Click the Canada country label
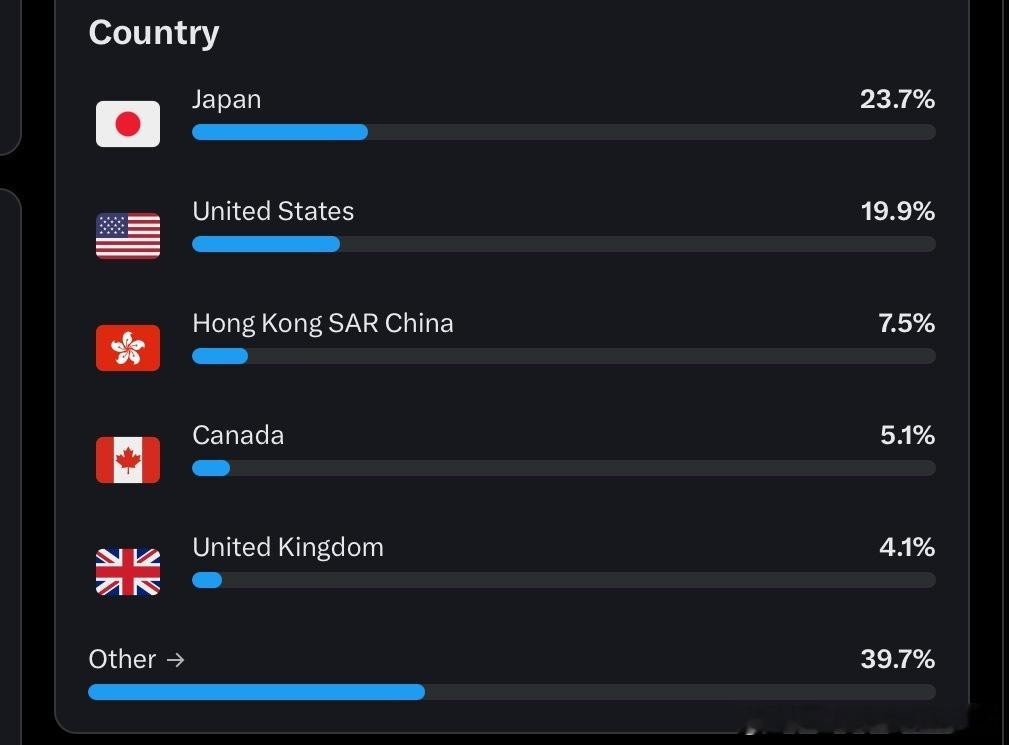Screen dimensions: 1009x745 click(238, 436)
